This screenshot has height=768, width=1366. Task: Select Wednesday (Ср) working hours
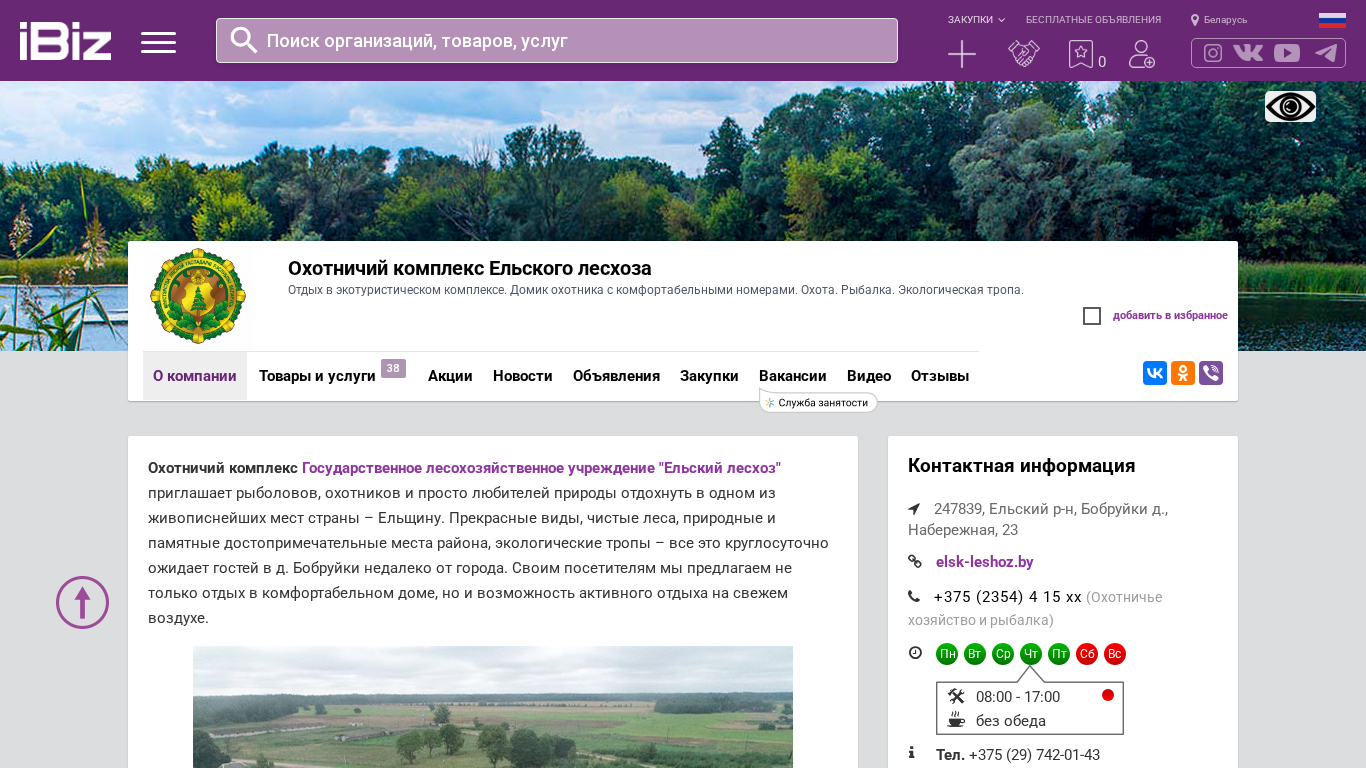coord(1003,654)
